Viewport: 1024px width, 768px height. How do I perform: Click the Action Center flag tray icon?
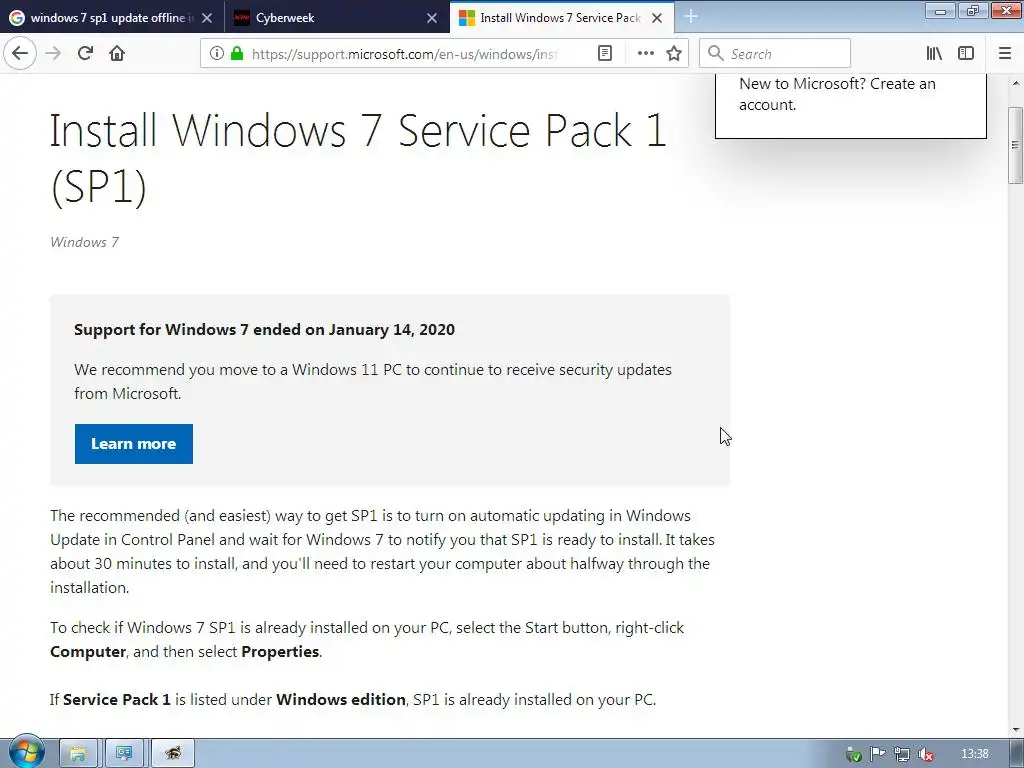[x=878, y=754]
